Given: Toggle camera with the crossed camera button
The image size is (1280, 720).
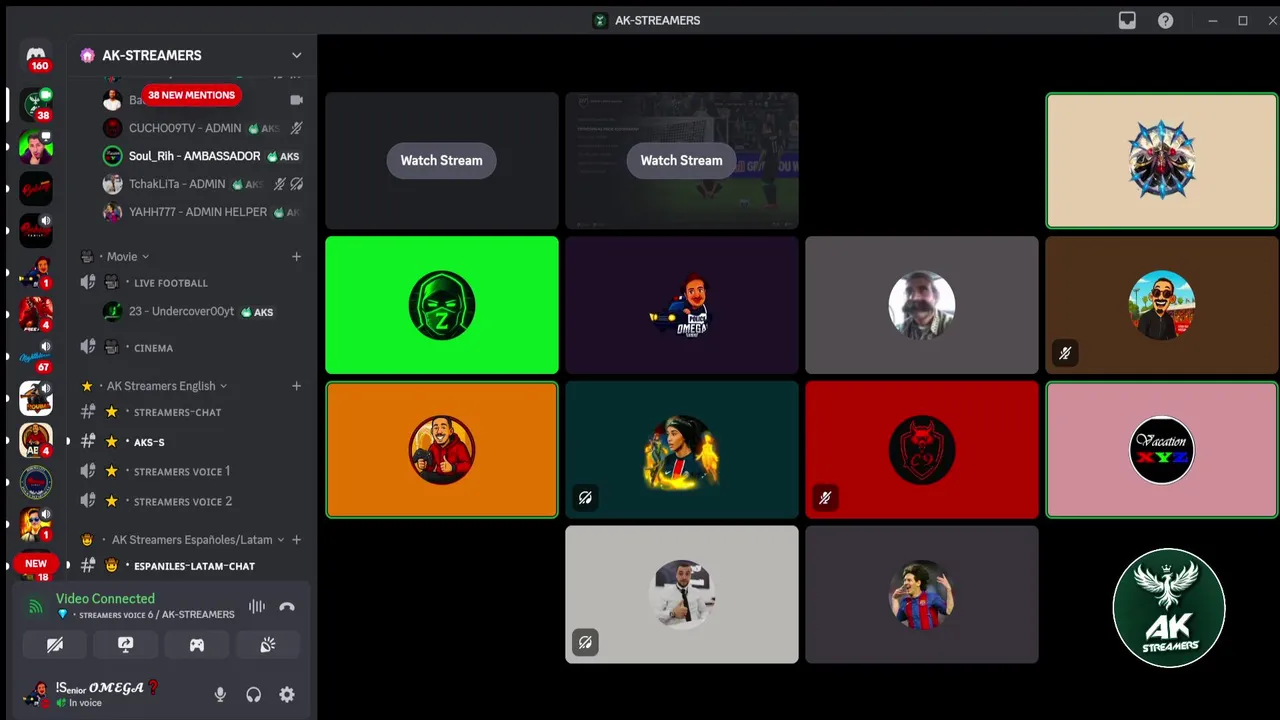Looking at the screenshot, I should click(x=55, y=645).
